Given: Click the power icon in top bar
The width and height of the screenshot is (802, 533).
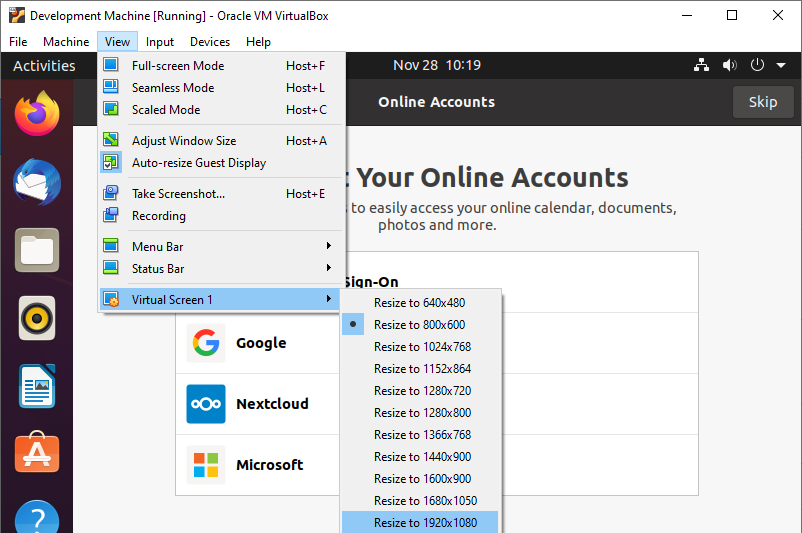Looking at the screenshot, I should point(757,65).
